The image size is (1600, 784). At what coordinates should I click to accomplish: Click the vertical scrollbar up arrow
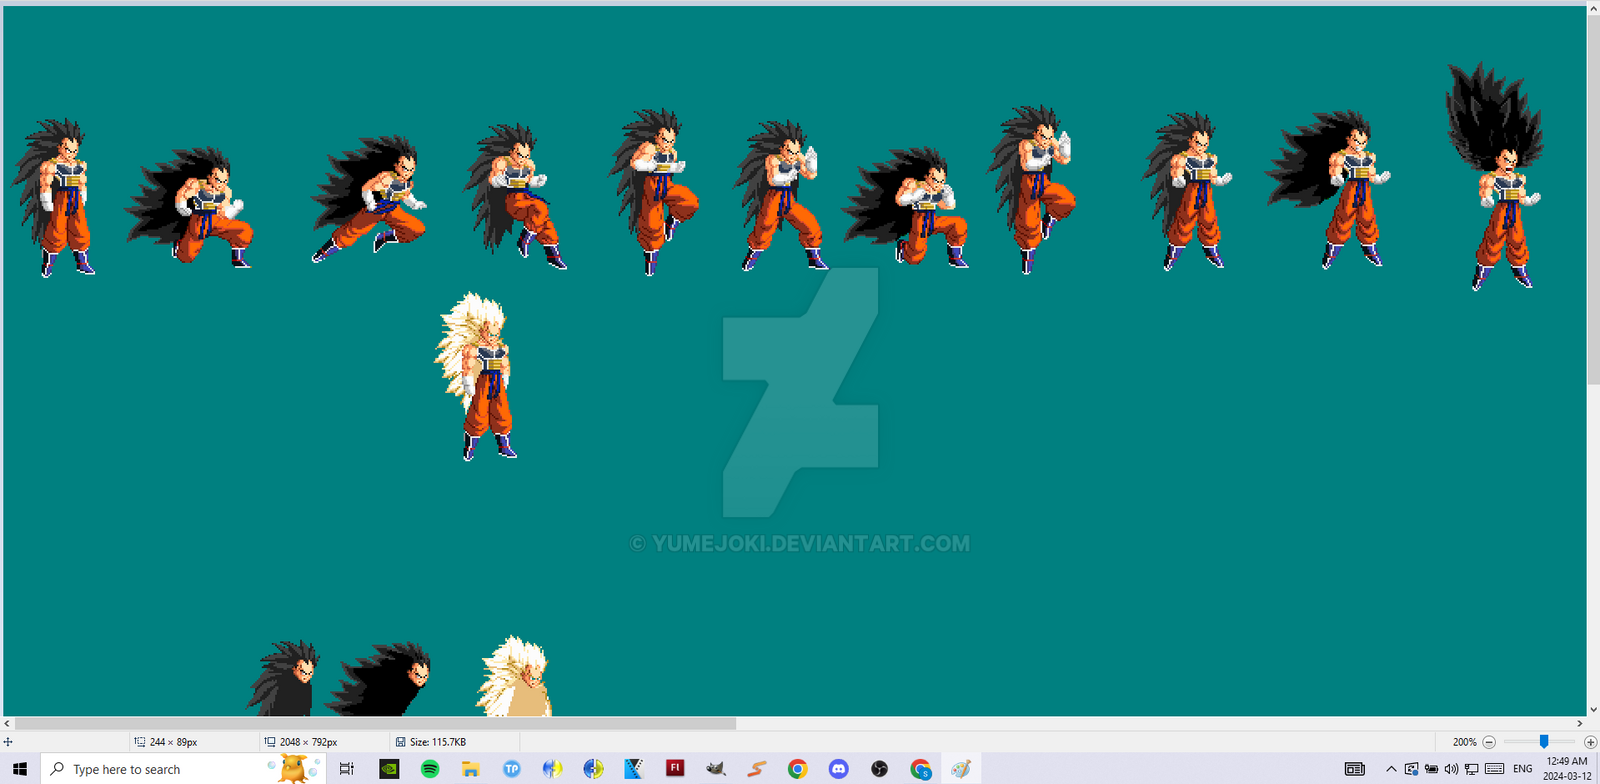(x=1593, y=9)
